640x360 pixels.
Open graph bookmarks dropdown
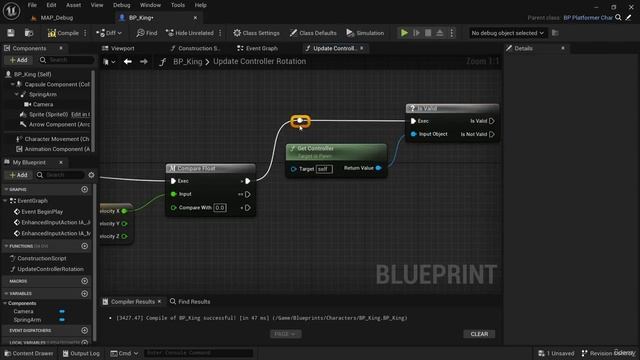pyautogui.click(x=109, y=62)
